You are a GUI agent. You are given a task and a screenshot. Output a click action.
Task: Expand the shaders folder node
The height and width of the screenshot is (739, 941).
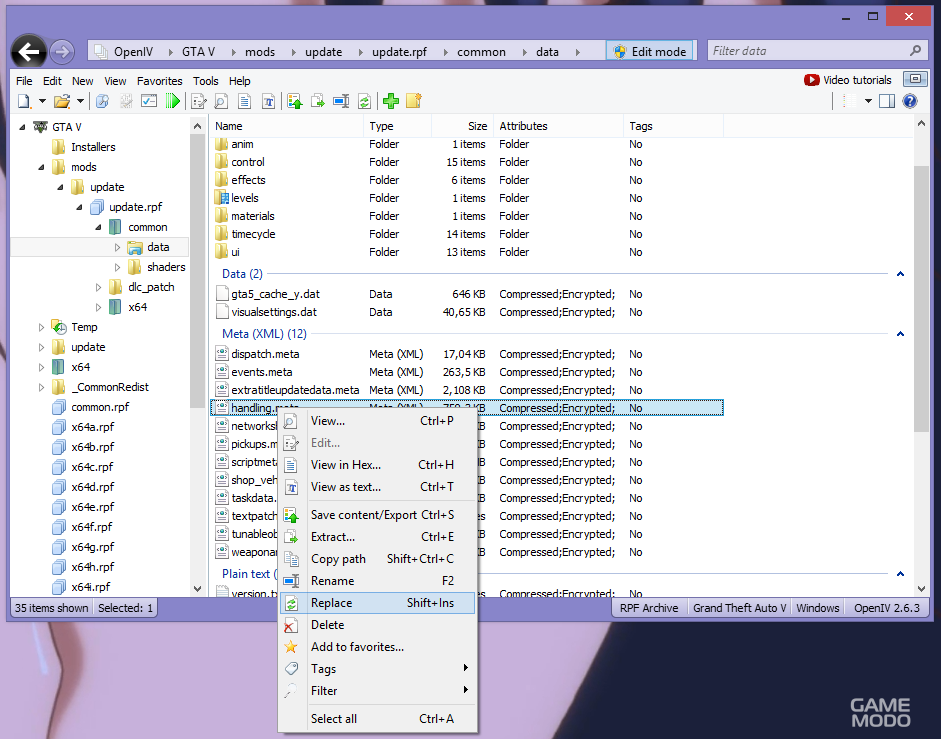click(118, 267)
